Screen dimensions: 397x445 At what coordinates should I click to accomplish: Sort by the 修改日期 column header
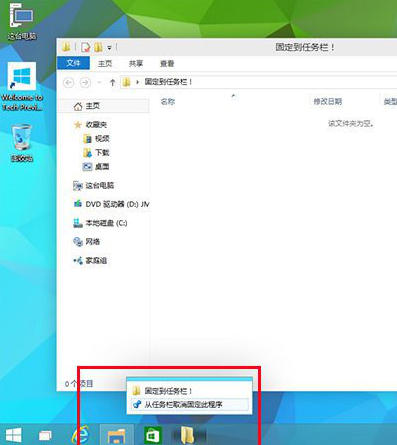click(327, 101)
